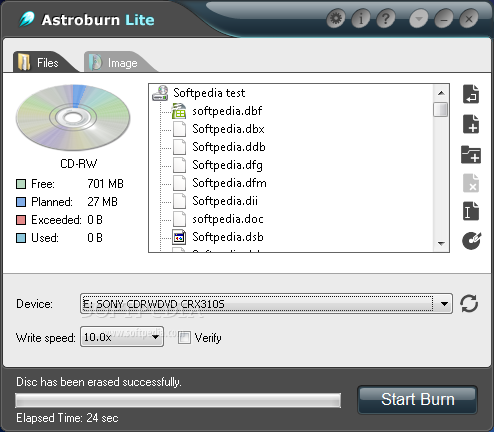Click the red Exceeded color swatch
The width and height of the screenshot is (494, 432).
pos(21,220)
